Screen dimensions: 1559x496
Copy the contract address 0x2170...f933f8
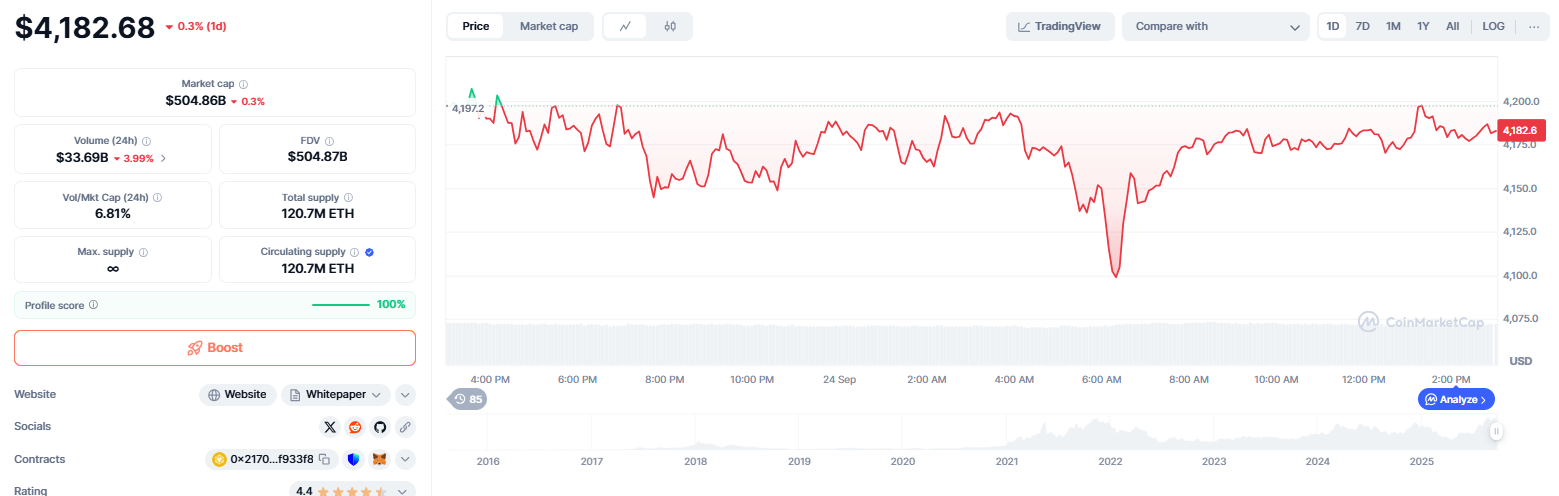click(324, 460)
